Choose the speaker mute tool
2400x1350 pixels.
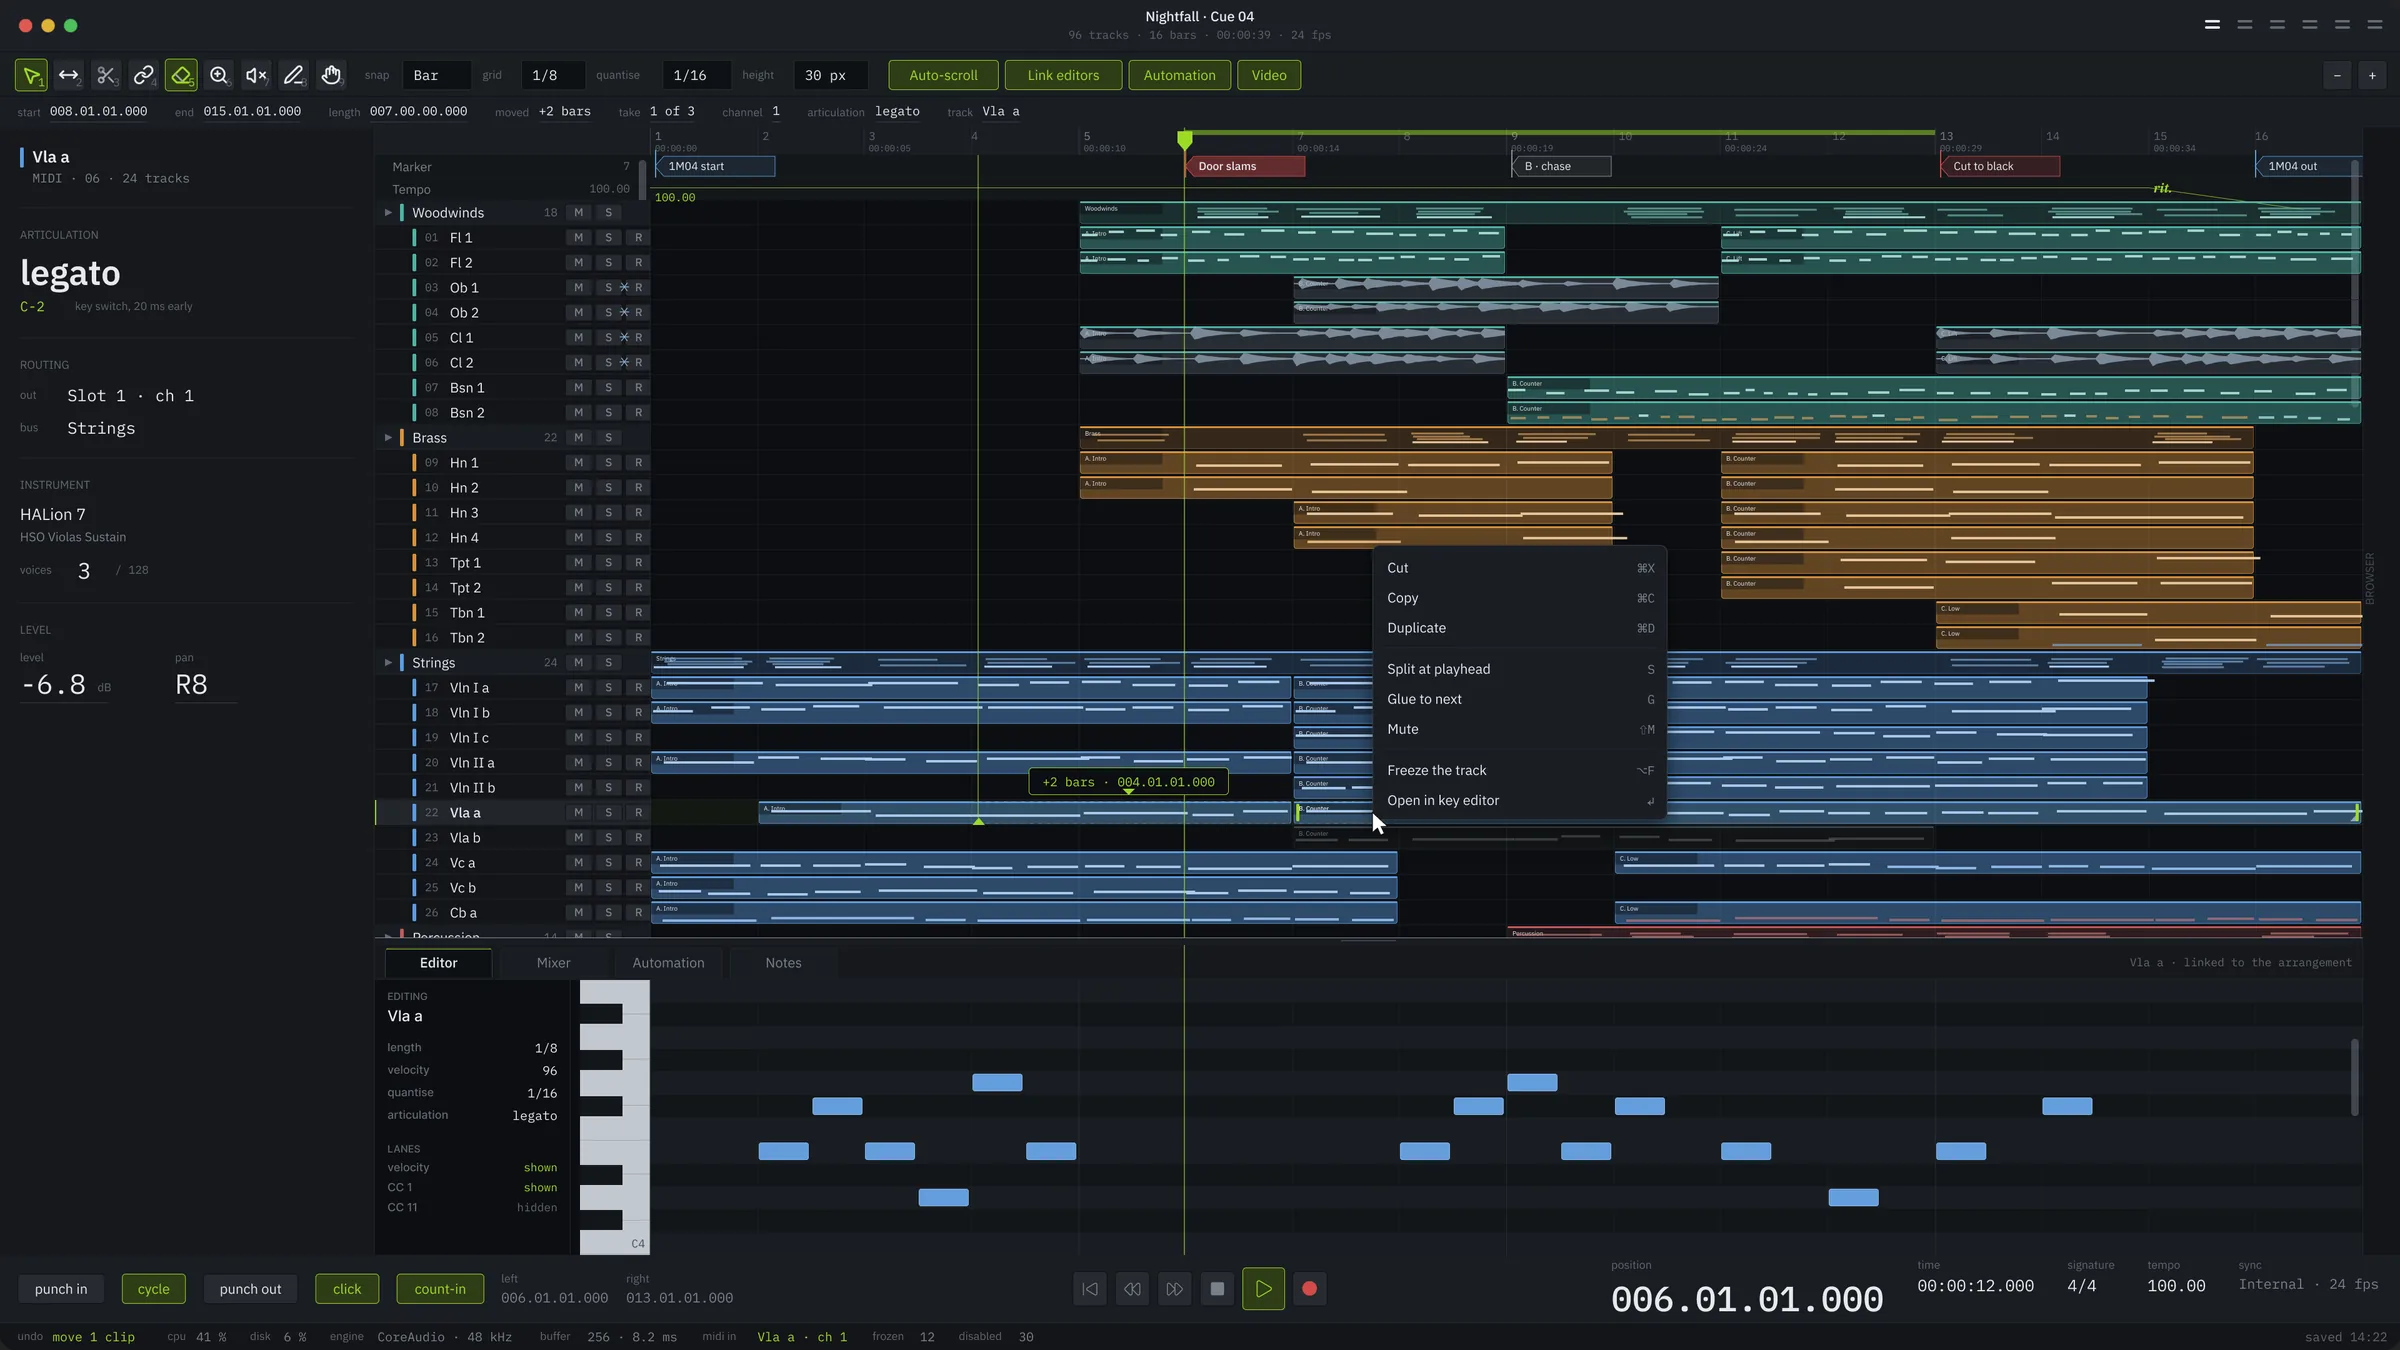256,75
